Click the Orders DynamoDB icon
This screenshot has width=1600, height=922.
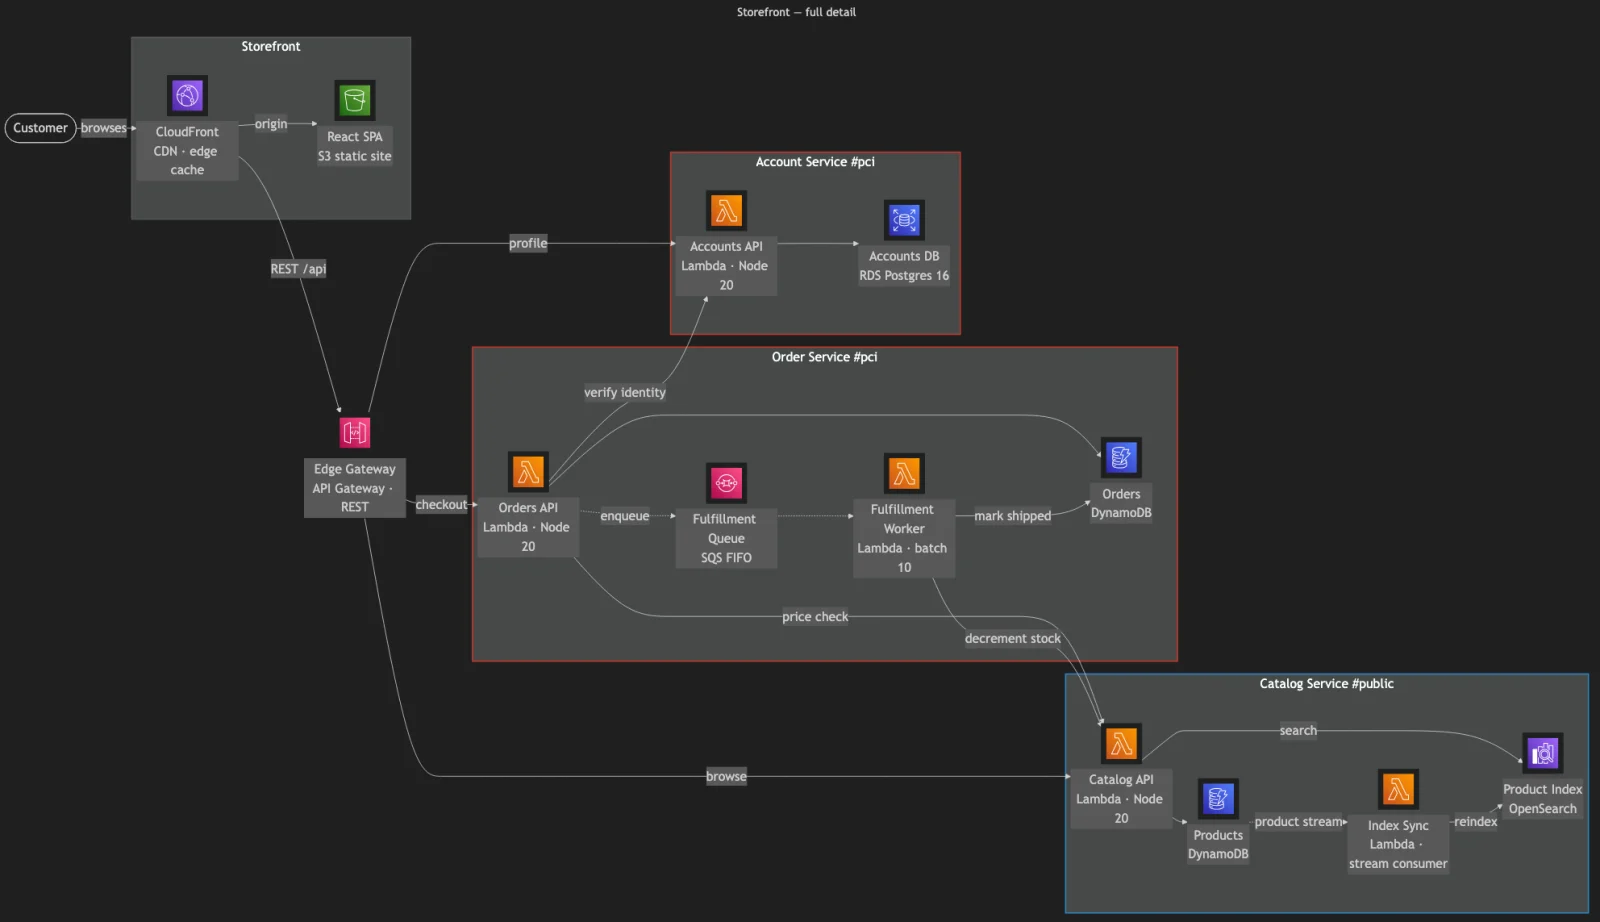click(1121, 458)
